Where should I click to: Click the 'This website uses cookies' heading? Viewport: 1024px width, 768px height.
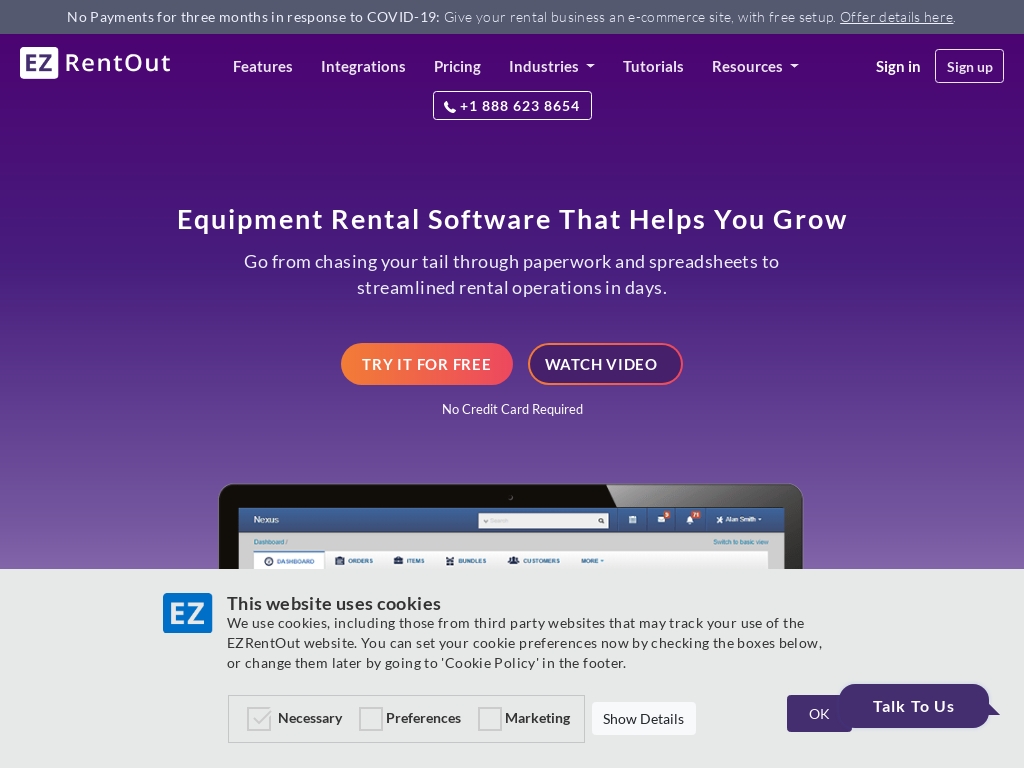[334, 603]
